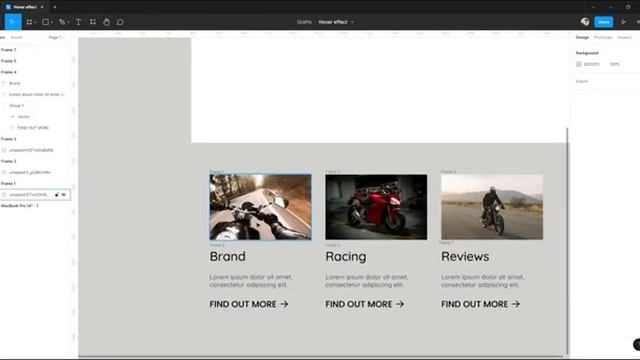Viewport: 640px width, 360px height.
Task: Click the Reviews heading on canvas
Action: (465, 257)
